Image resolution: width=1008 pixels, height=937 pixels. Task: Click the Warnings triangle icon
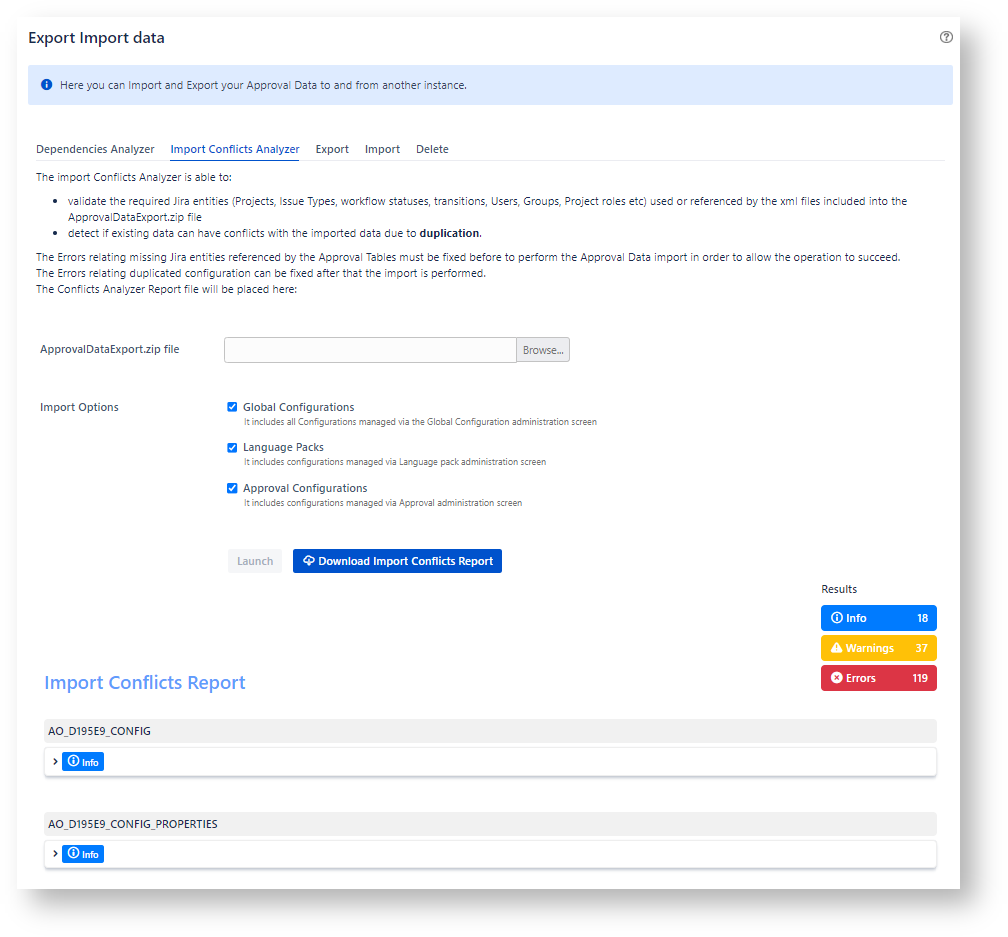[x=836, y=648]
